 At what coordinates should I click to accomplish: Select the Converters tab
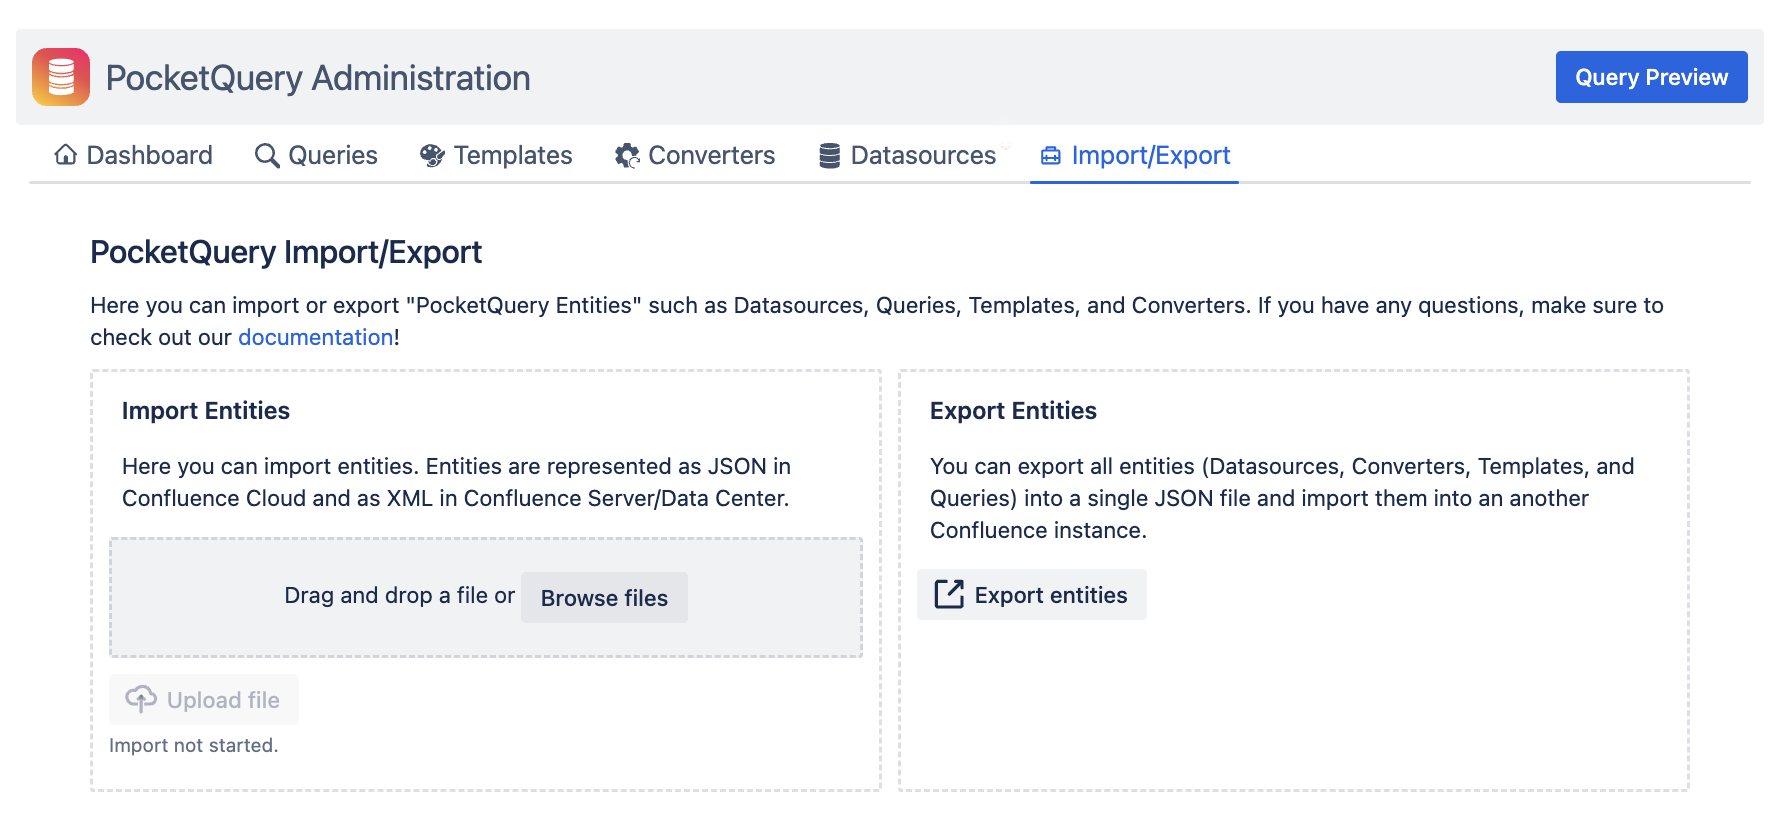click(711, 156)
